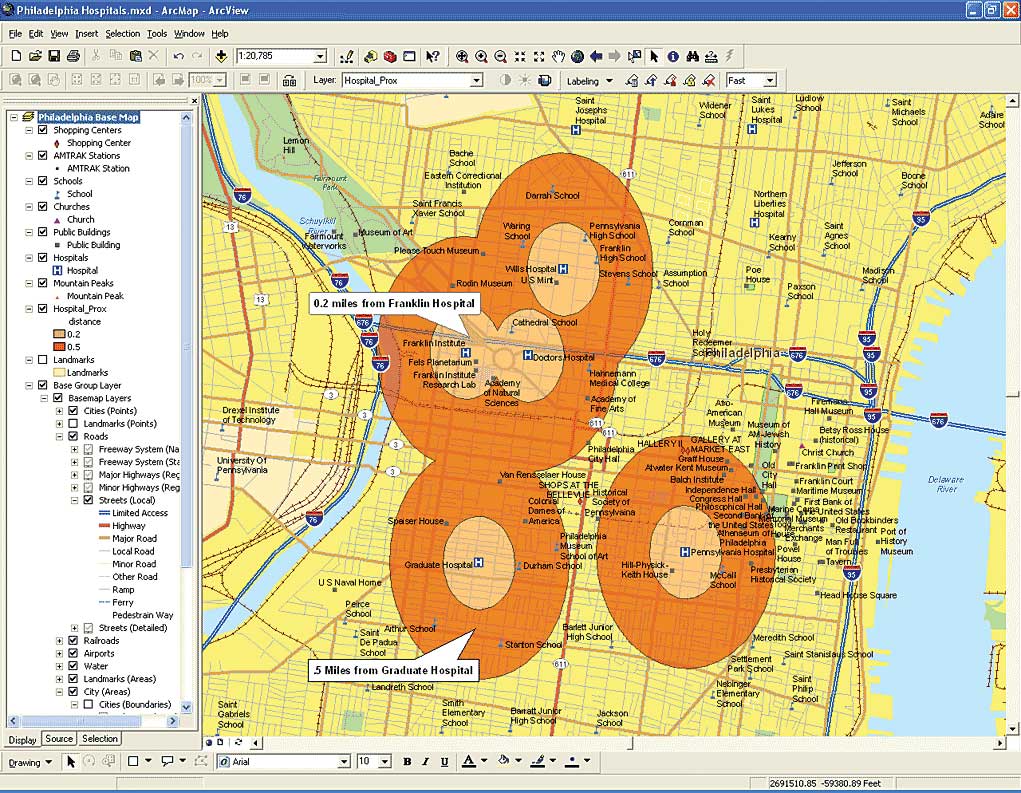Hide the Hospital_Prox buffer layer
This screenshot has height=793, width=1021.
(x=43, y=309)
